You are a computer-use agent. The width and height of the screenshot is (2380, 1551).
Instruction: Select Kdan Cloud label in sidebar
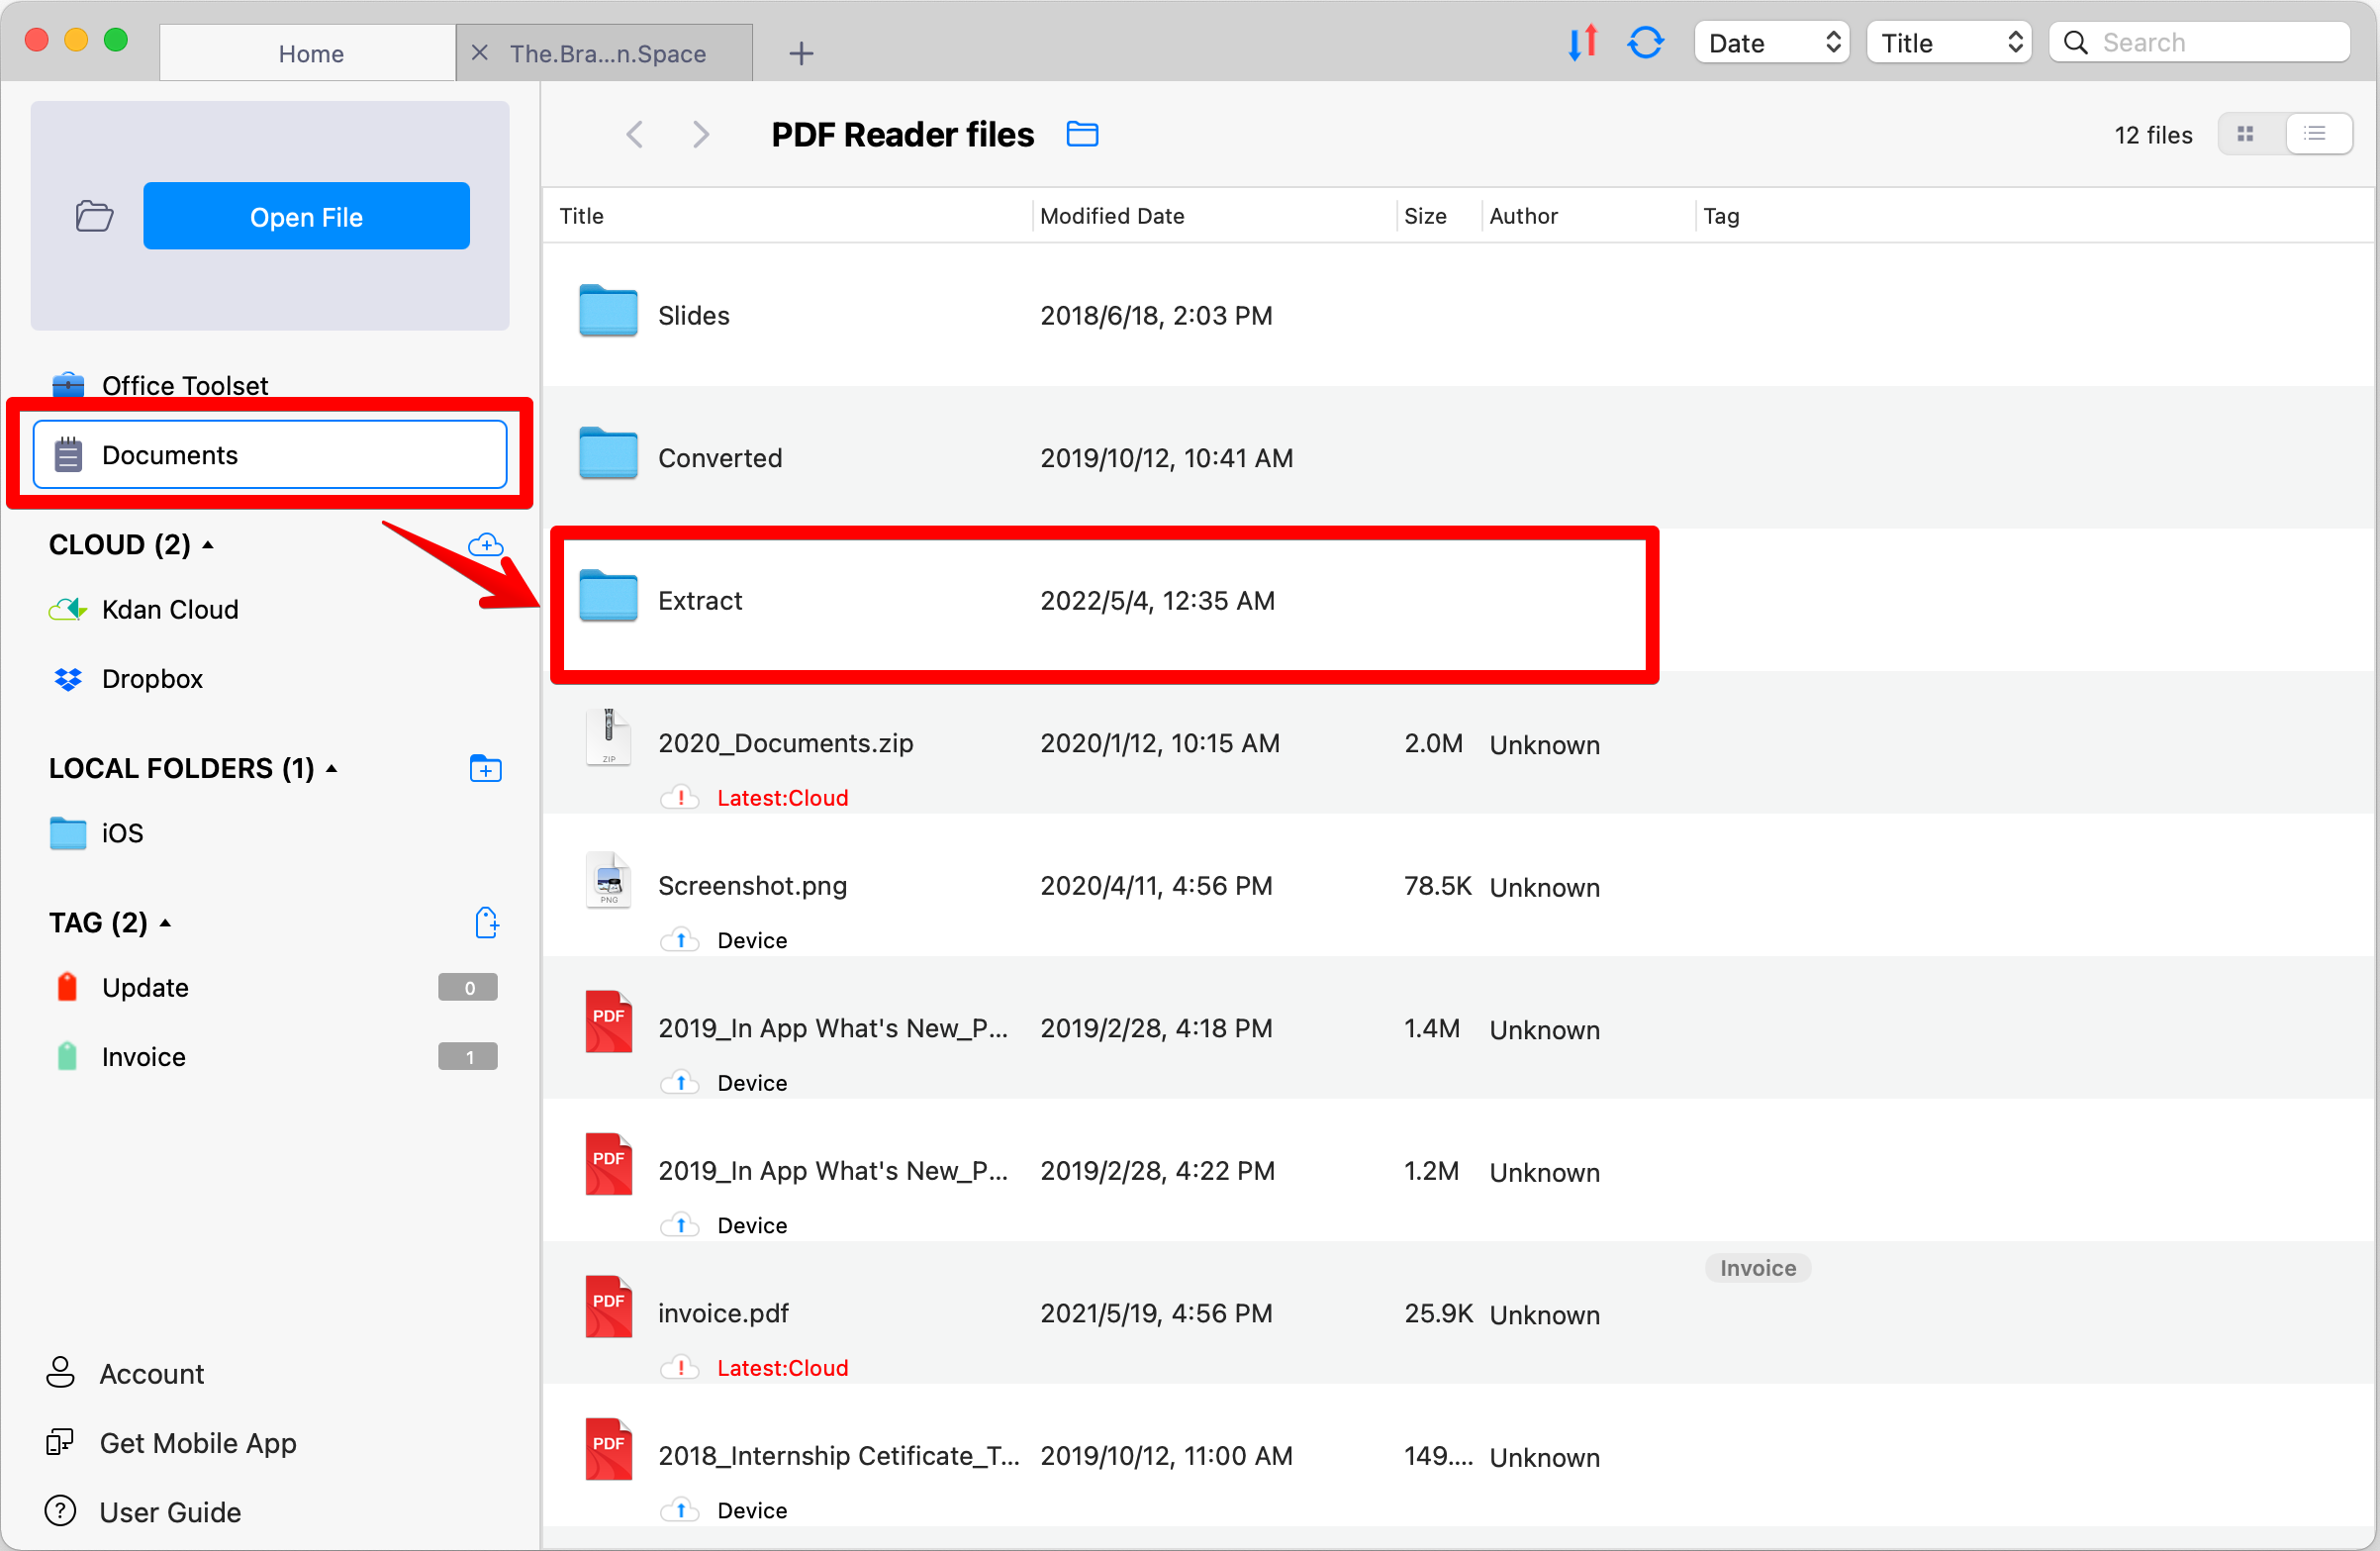(x=170, y=609)
